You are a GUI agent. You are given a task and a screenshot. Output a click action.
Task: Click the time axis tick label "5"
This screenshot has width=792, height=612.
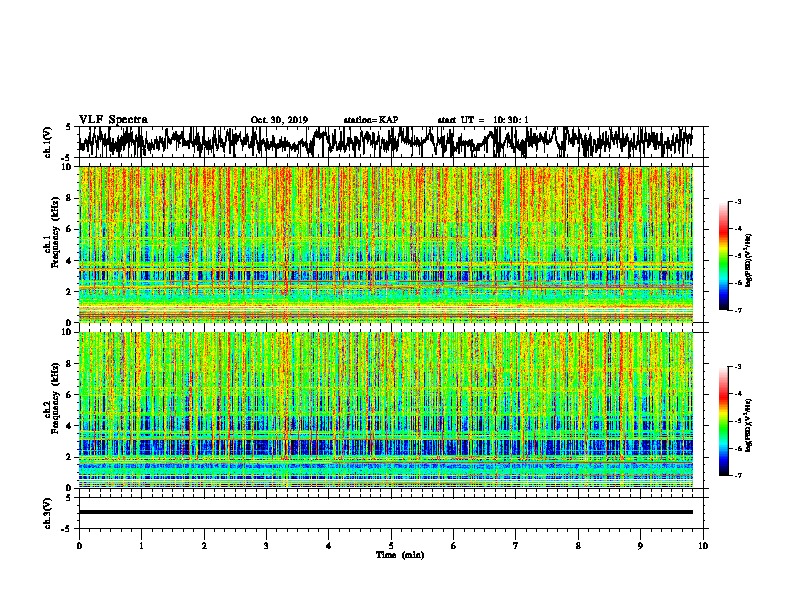click(x=391, y=546)
